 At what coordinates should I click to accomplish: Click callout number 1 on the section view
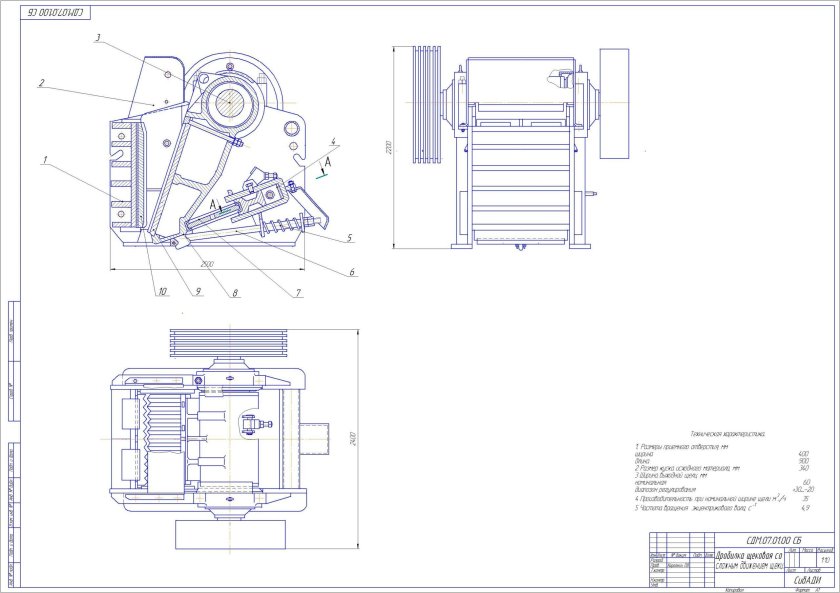click(x=44, y=158)
